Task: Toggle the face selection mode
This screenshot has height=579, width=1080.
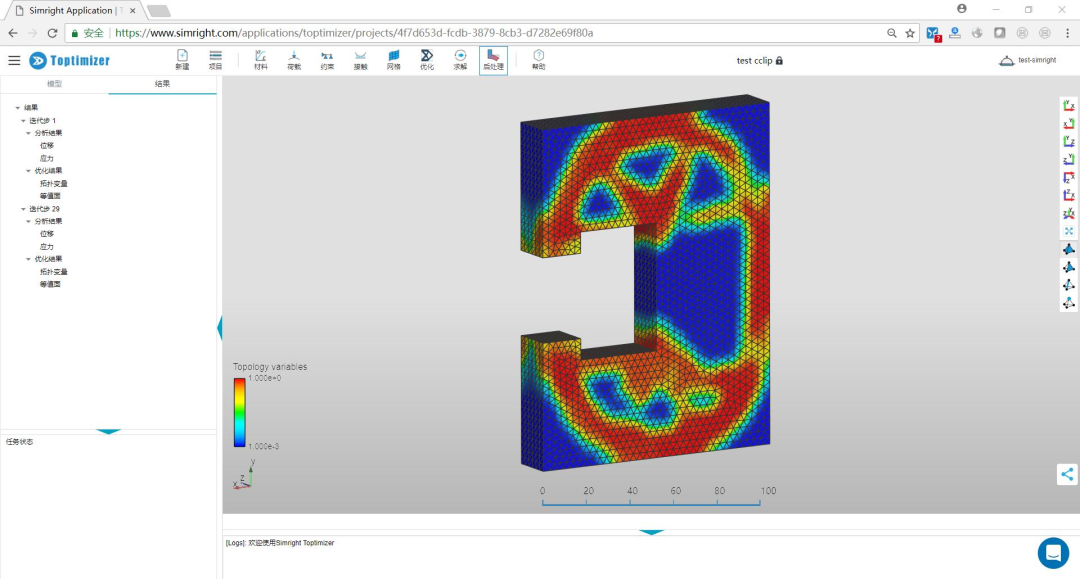Action: [1068, 267]
